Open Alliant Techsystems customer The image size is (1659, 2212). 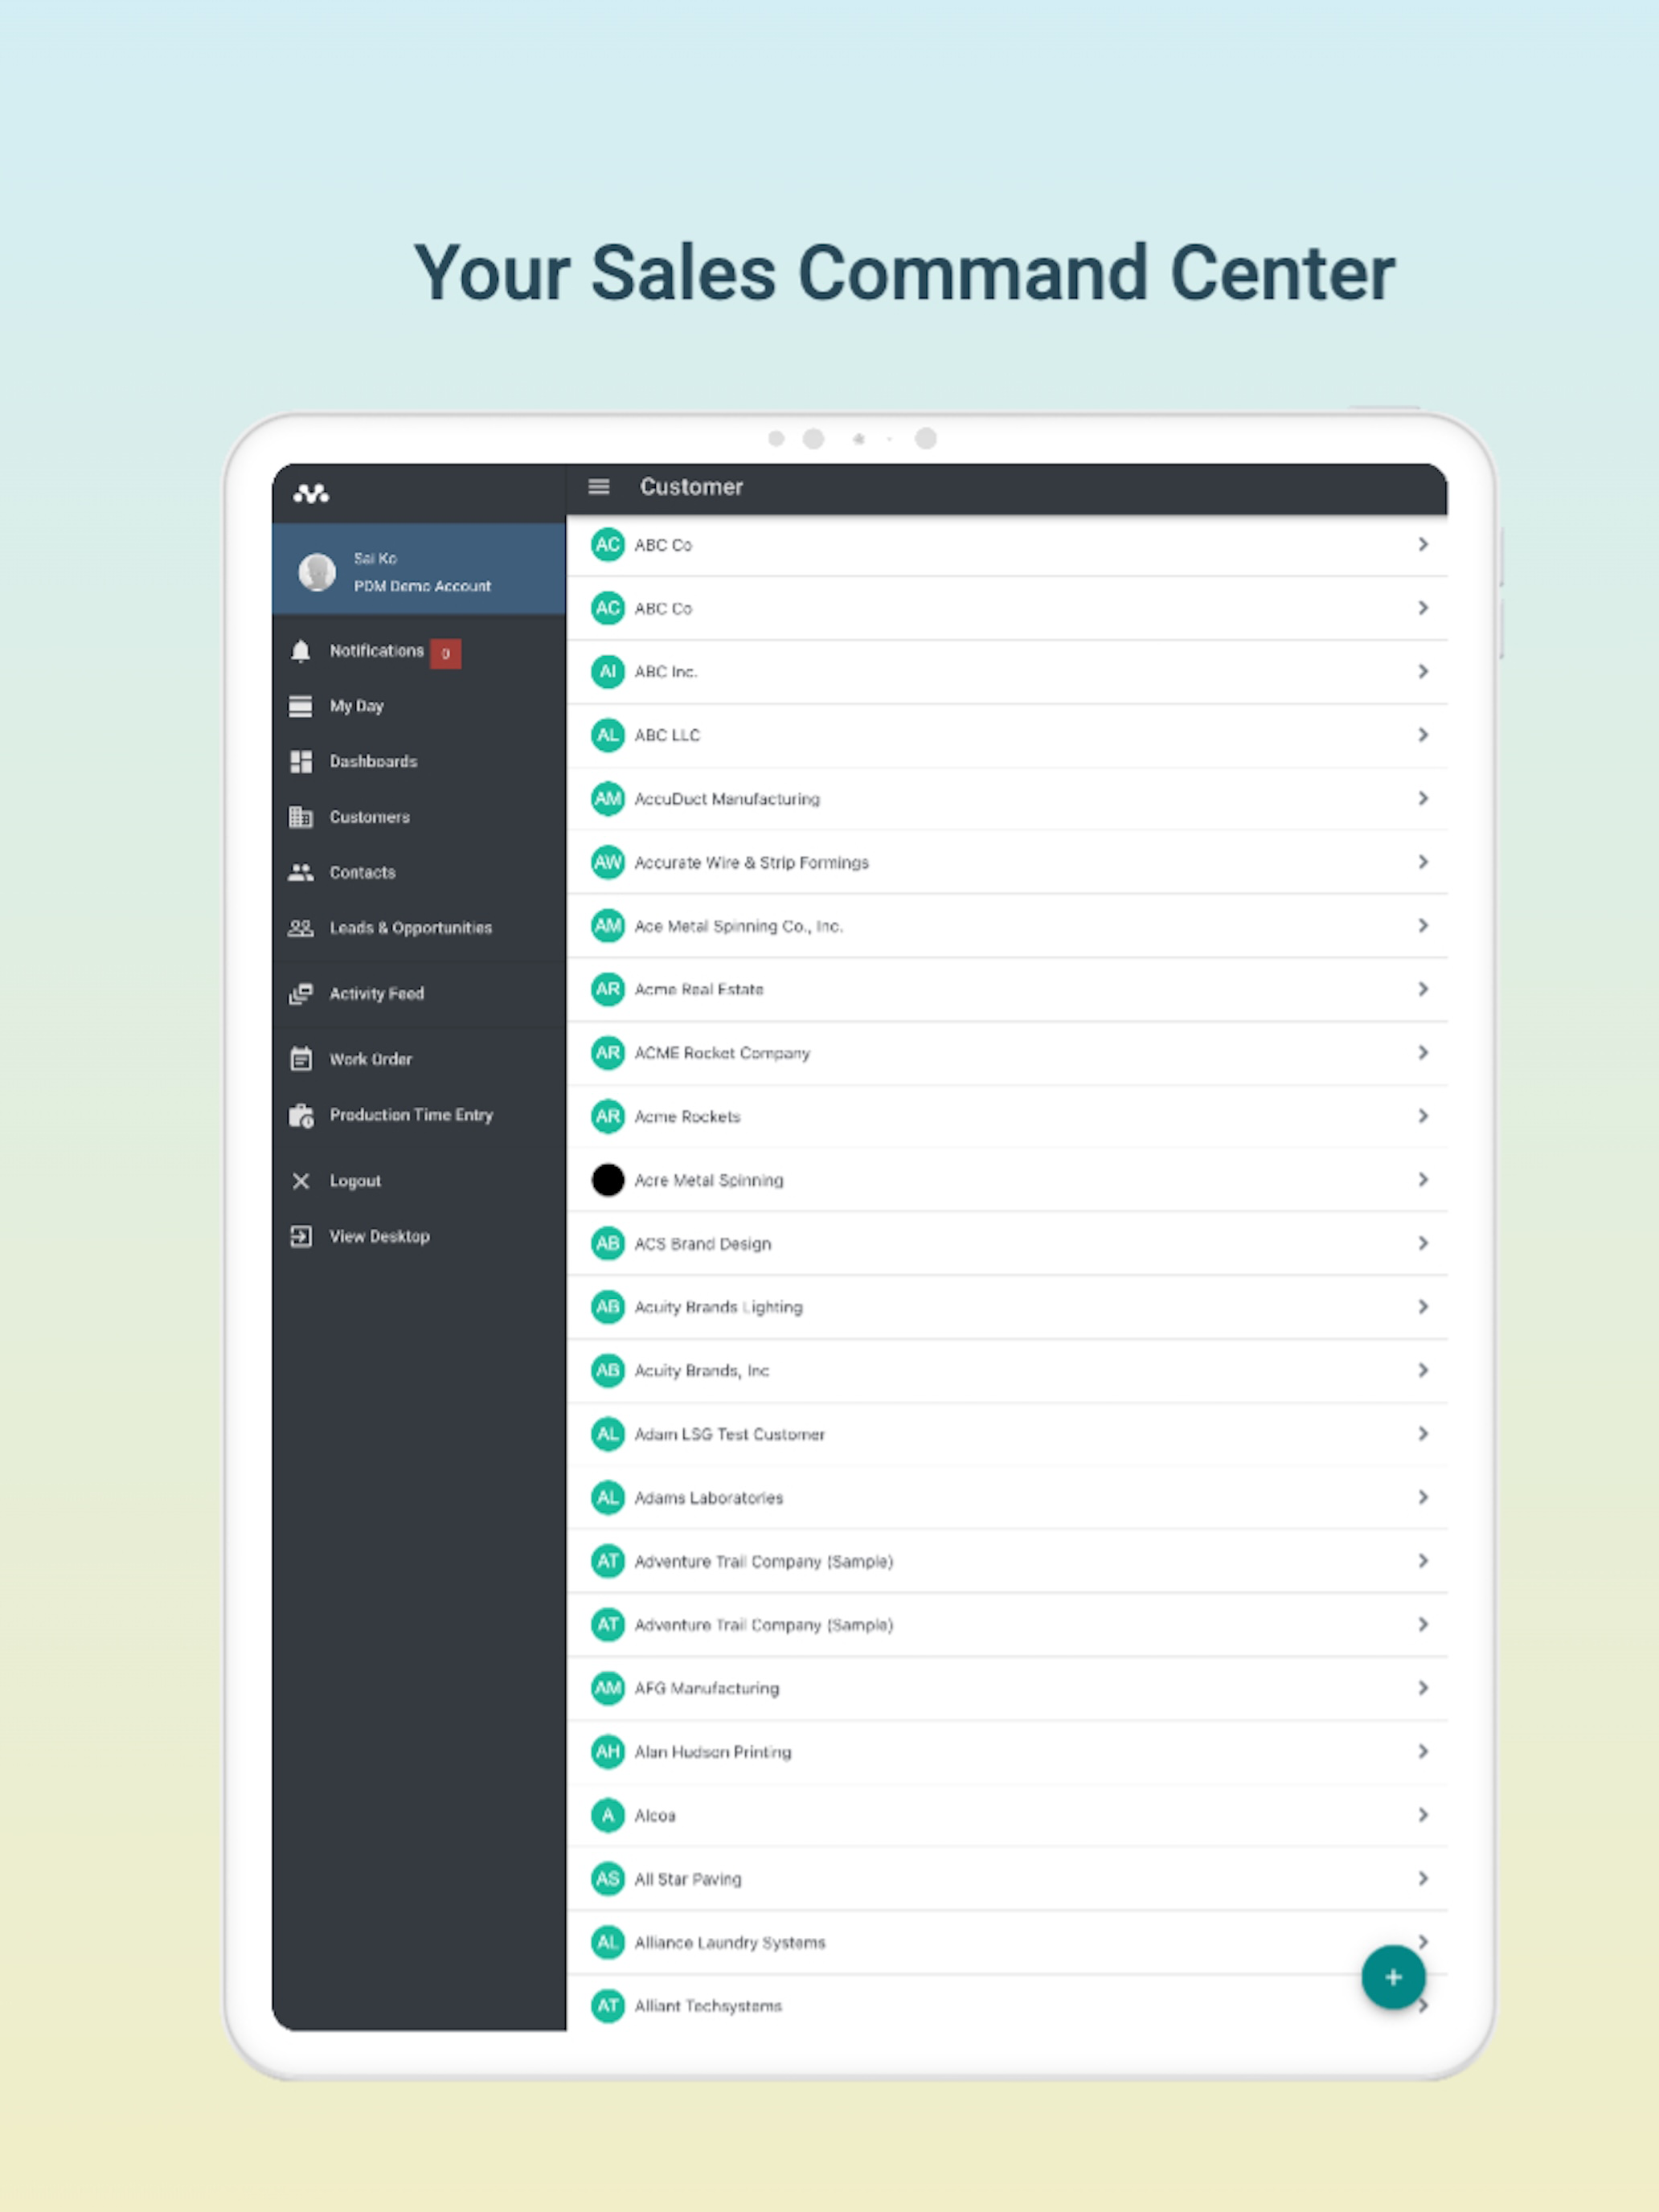1006,2005
